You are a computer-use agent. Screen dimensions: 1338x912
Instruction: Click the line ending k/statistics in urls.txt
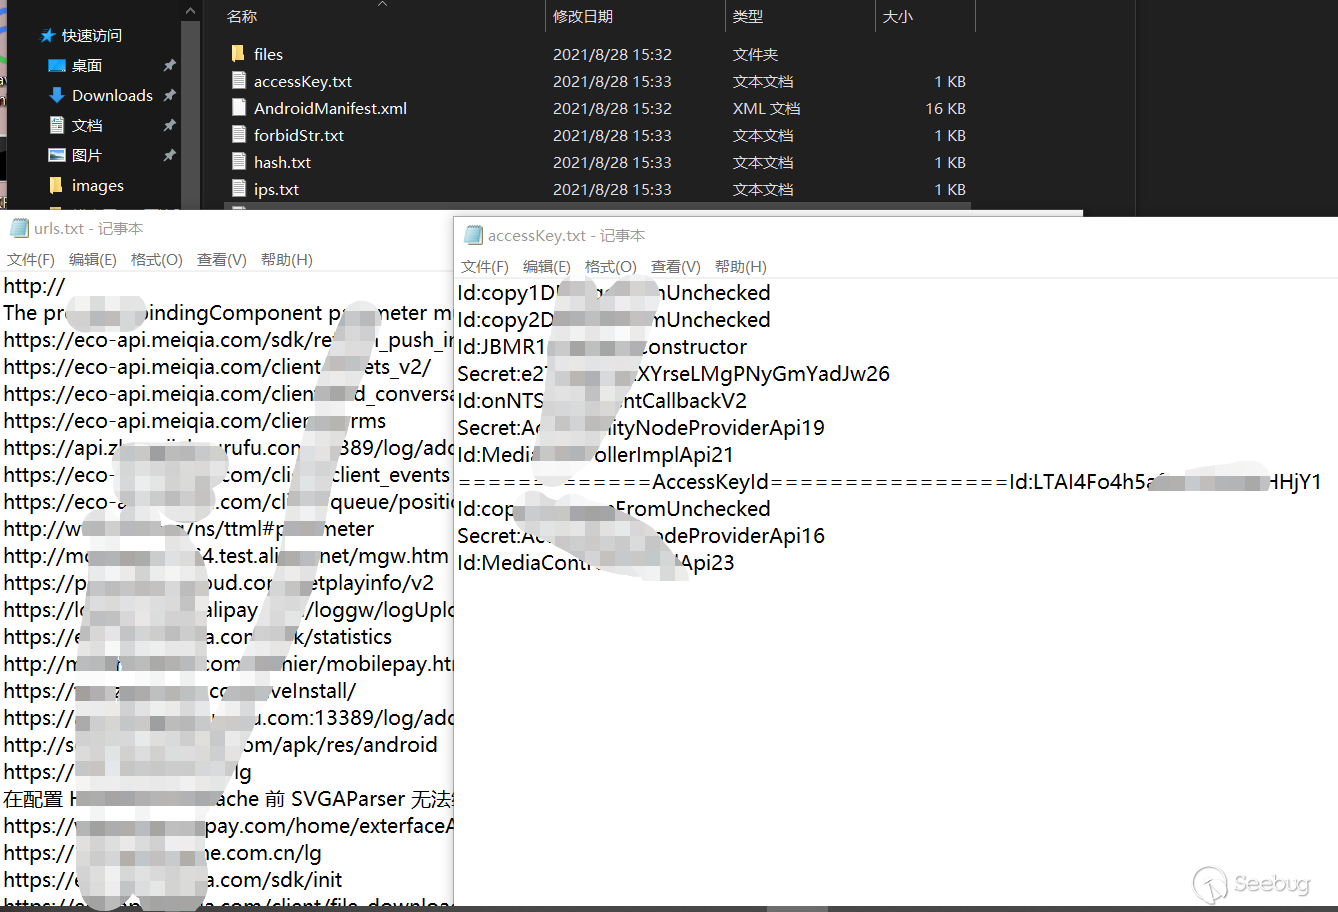click(x=197, y=637)
